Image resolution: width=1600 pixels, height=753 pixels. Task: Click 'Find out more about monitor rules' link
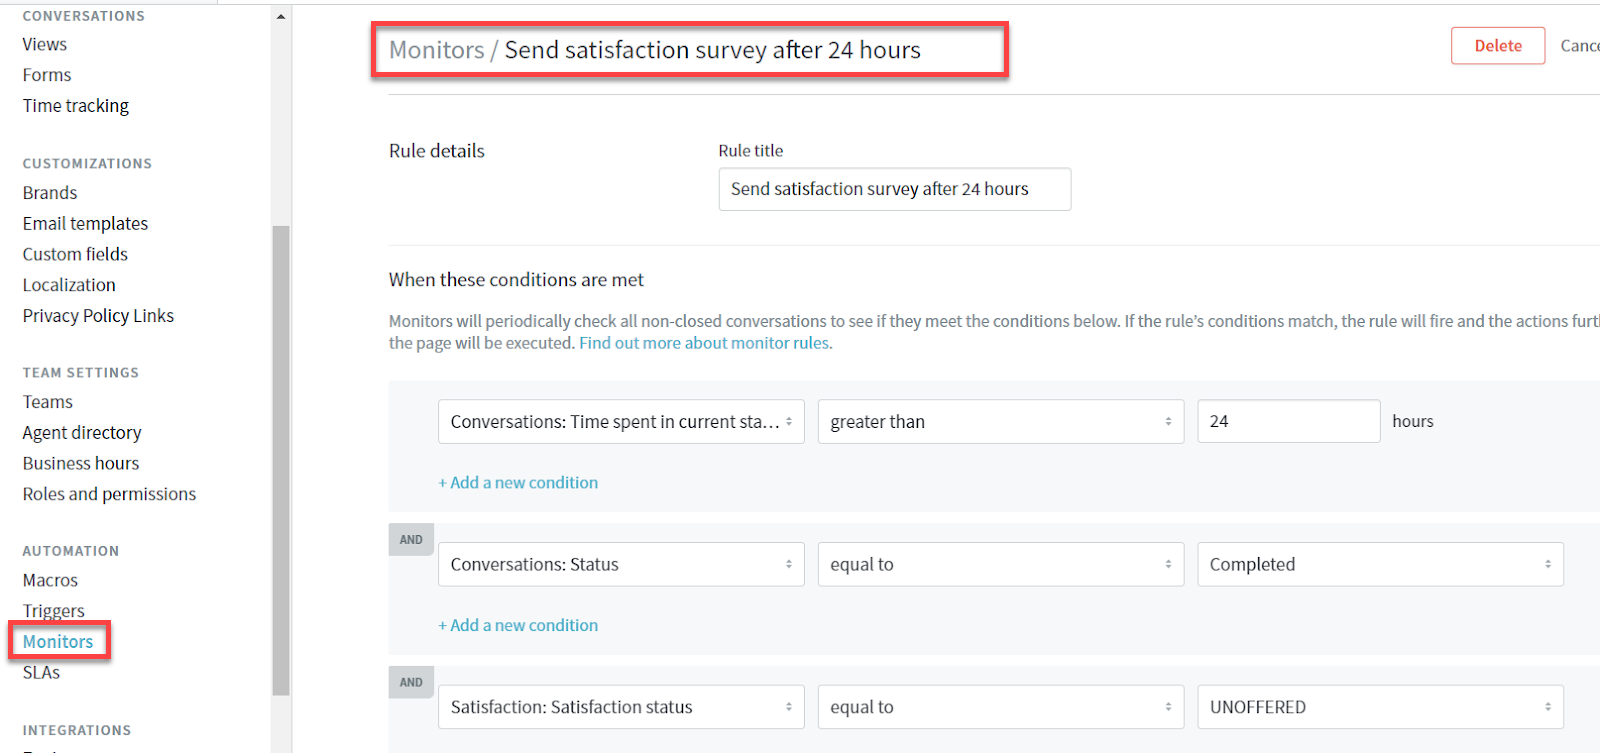coord(704,343)
